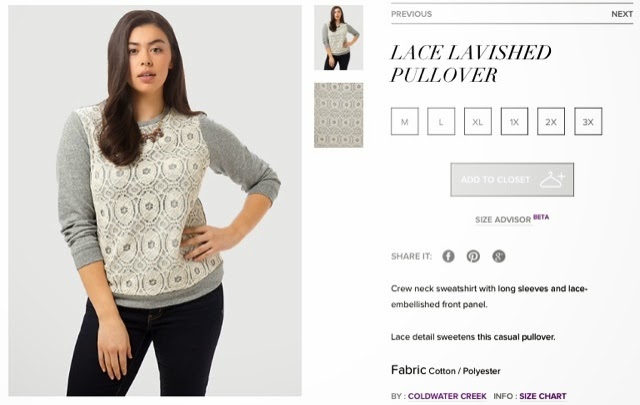Select the 1X size box
The width and height of the screenshot is (640, 405).
click(x=514, y=121)
